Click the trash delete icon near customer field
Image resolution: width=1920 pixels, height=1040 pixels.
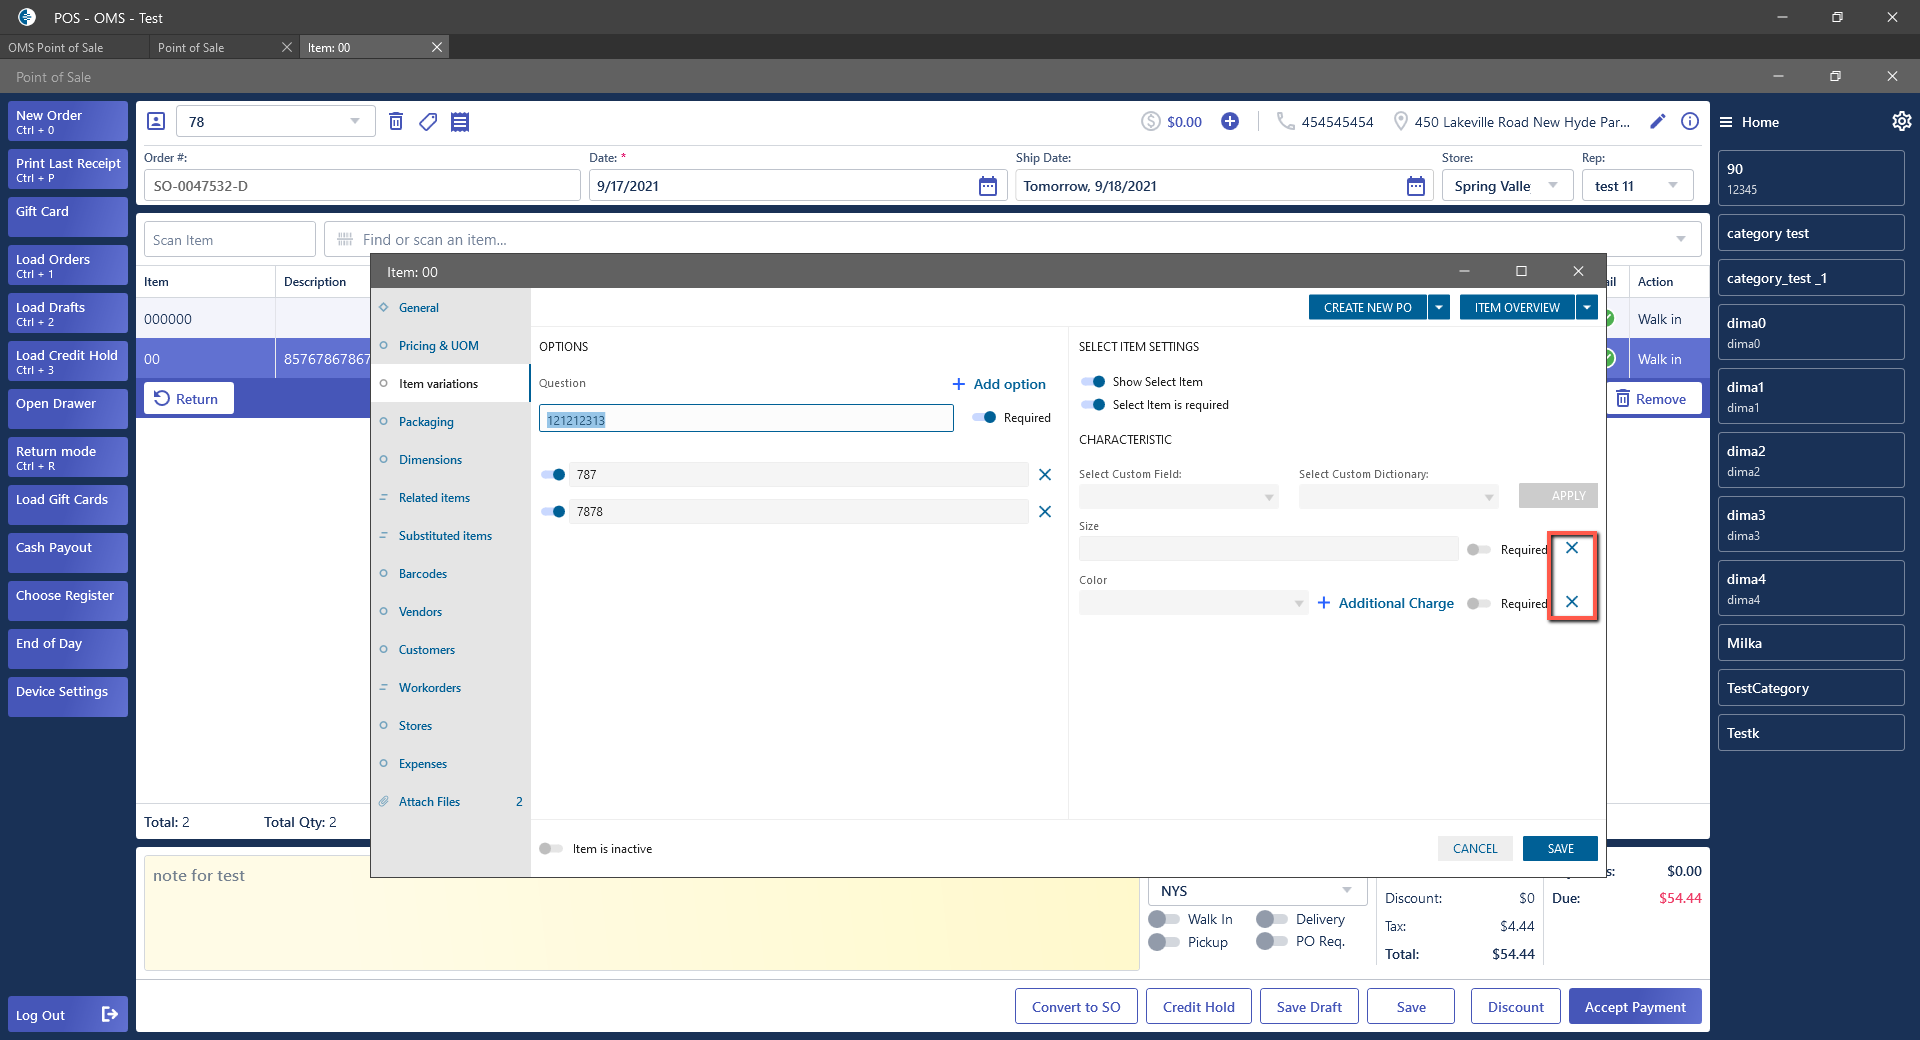396,122
